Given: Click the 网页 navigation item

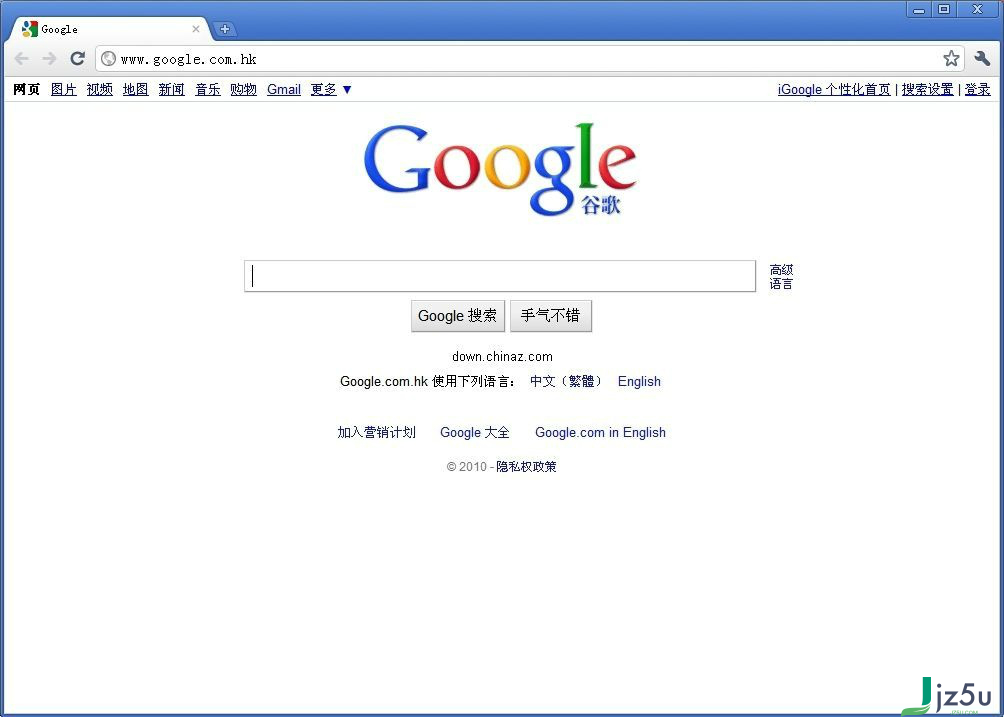Looking at the screenshot, I should click(26, 90).
